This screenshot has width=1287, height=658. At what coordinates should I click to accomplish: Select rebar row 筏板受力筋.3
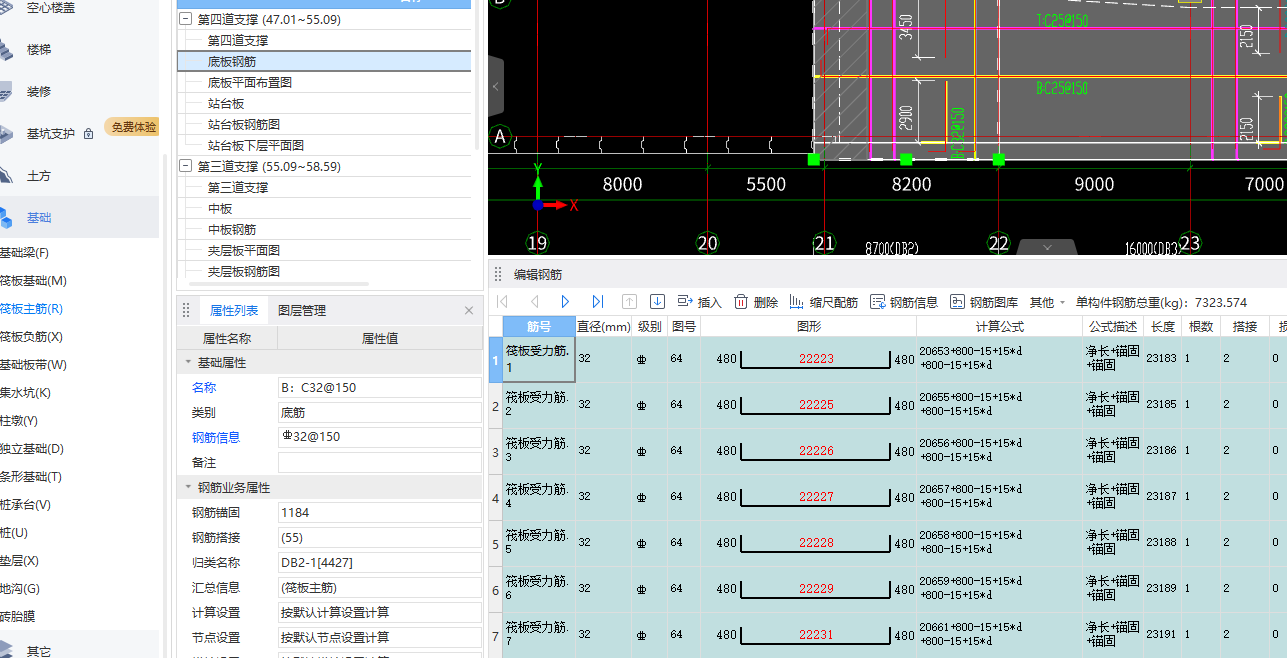click(x=539, y=450)
